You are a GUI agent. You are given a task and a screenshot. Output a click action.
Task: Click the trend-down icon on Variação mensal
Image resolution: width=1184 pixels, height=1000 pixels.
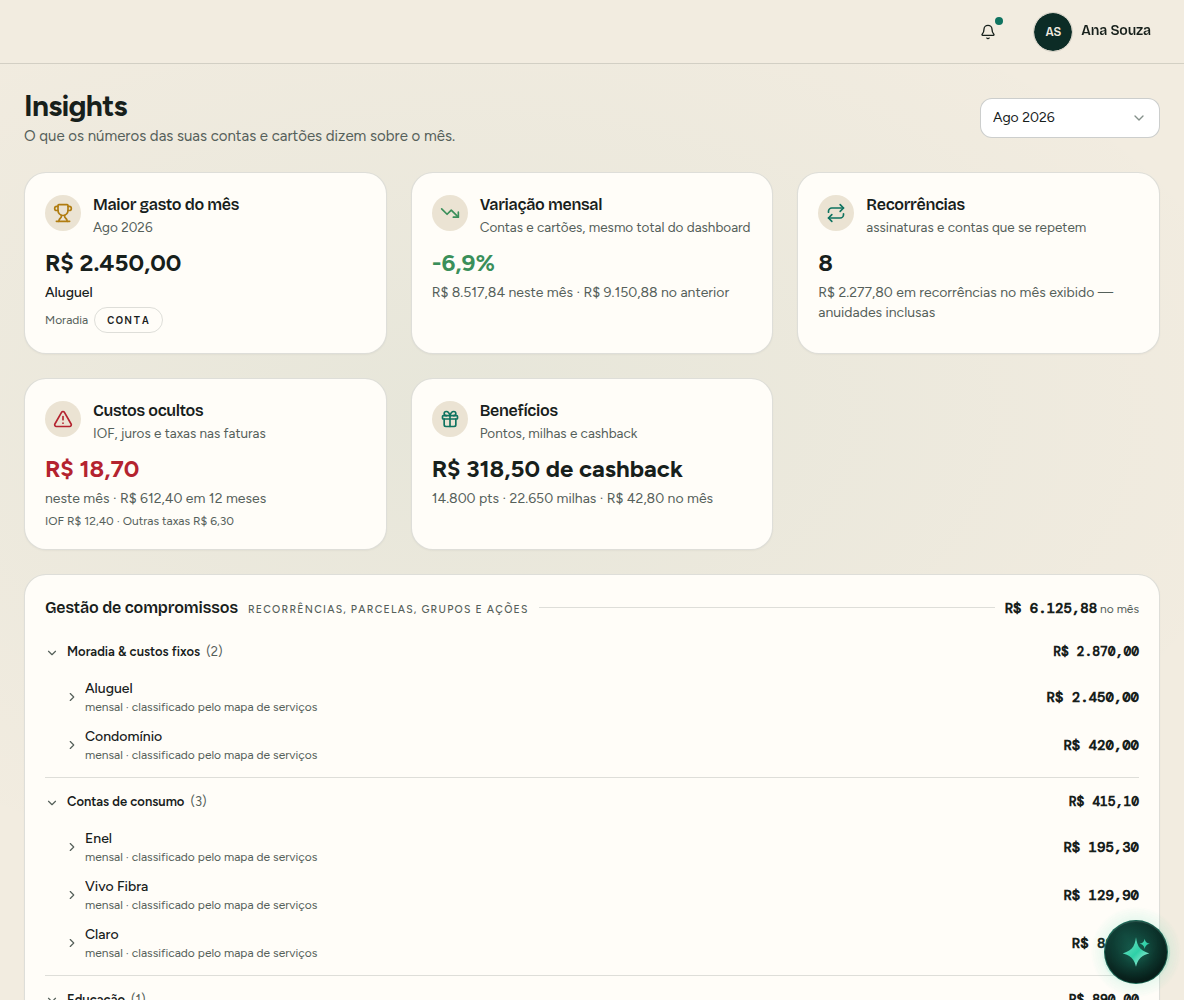tap(450, 213)
